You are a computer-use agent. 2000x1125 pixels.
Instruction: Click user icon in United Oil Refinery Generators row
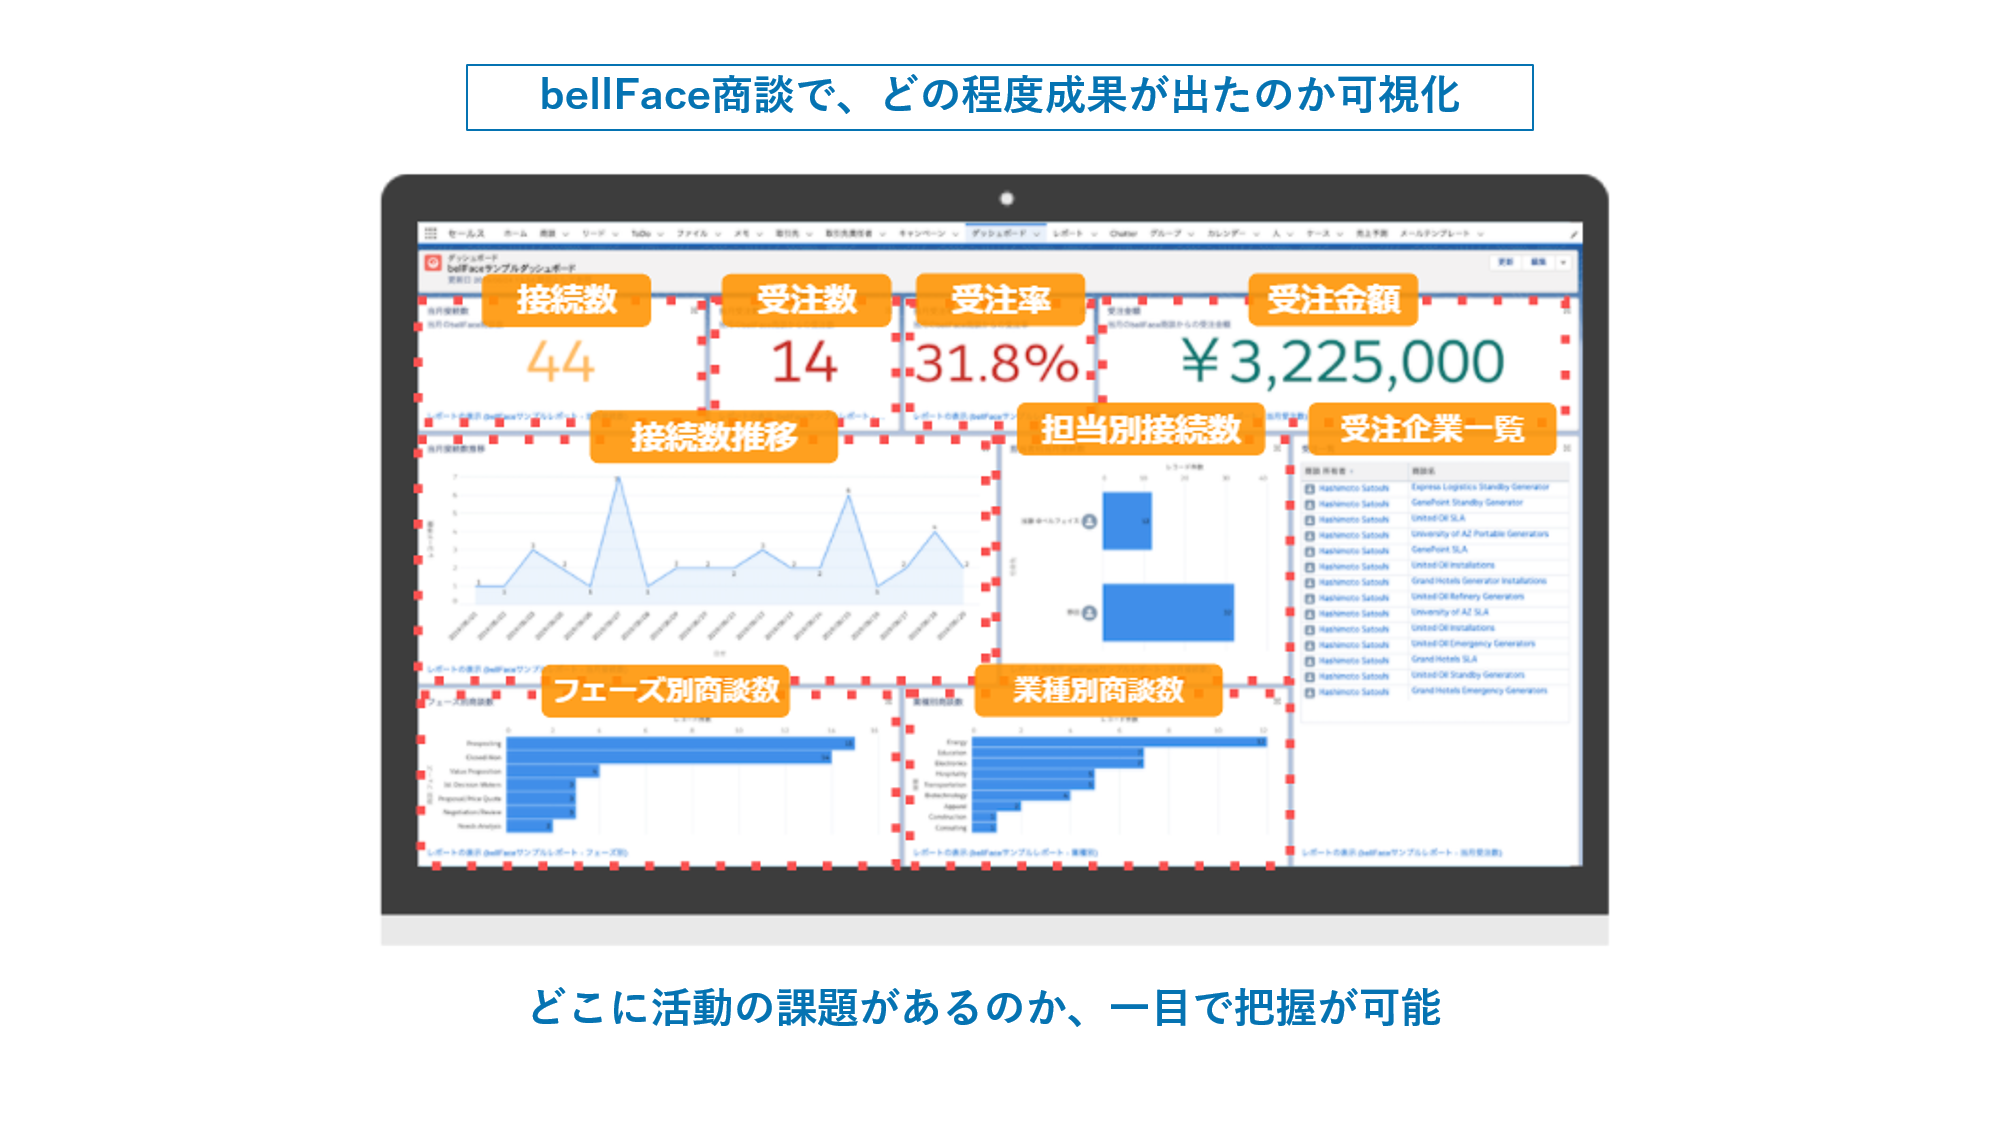(1310, 598)
